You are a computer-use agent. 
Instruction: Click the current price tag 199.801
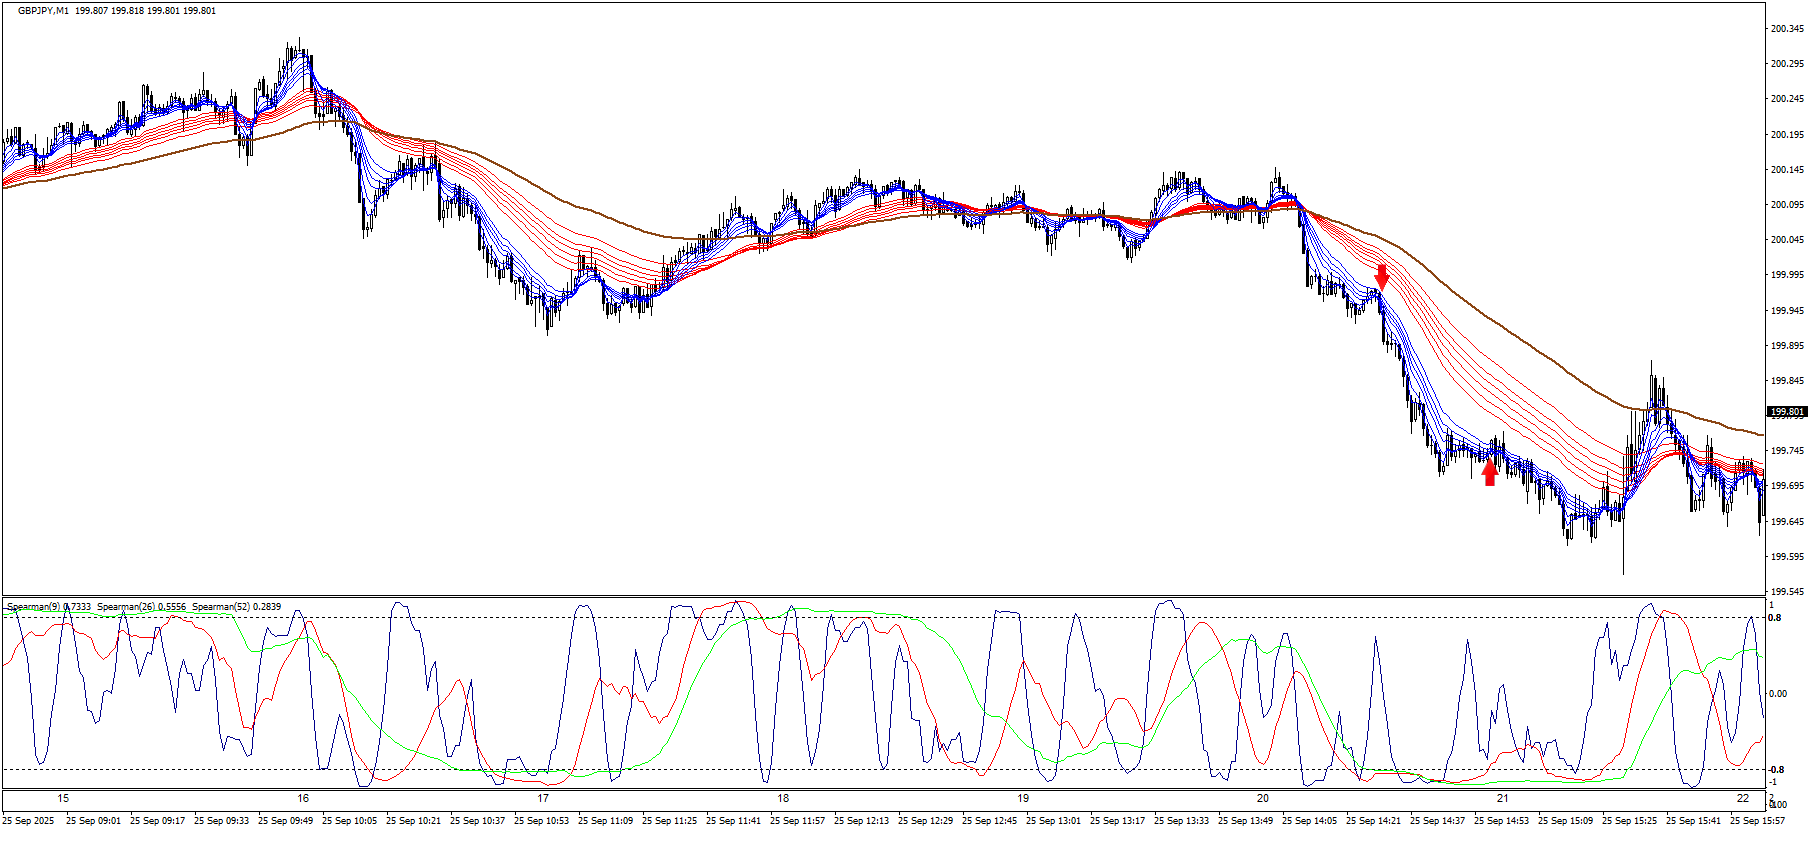coord(1786,412)
